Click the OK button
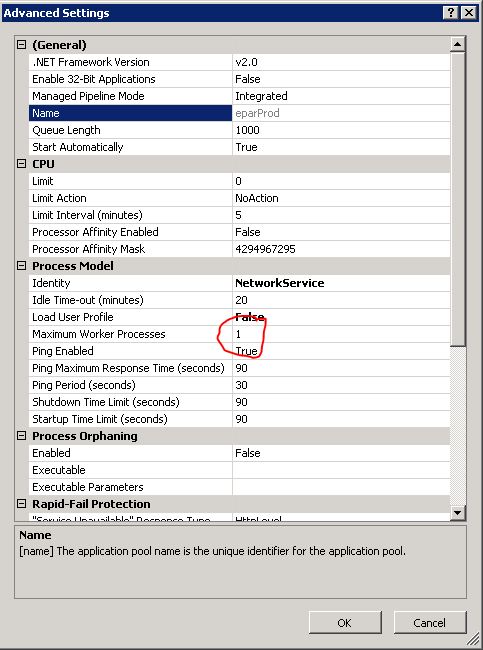Viewport: 483px width, 650px height. 345,623
